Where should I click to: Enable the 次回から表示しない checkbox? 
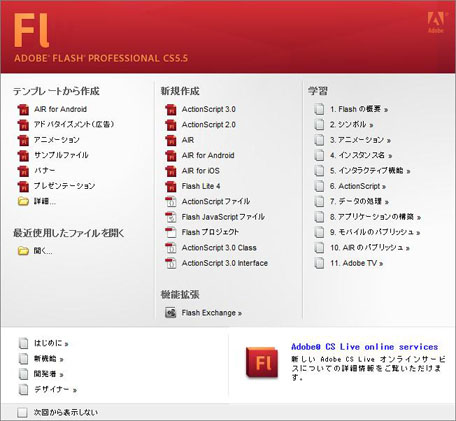coord(22,413)
